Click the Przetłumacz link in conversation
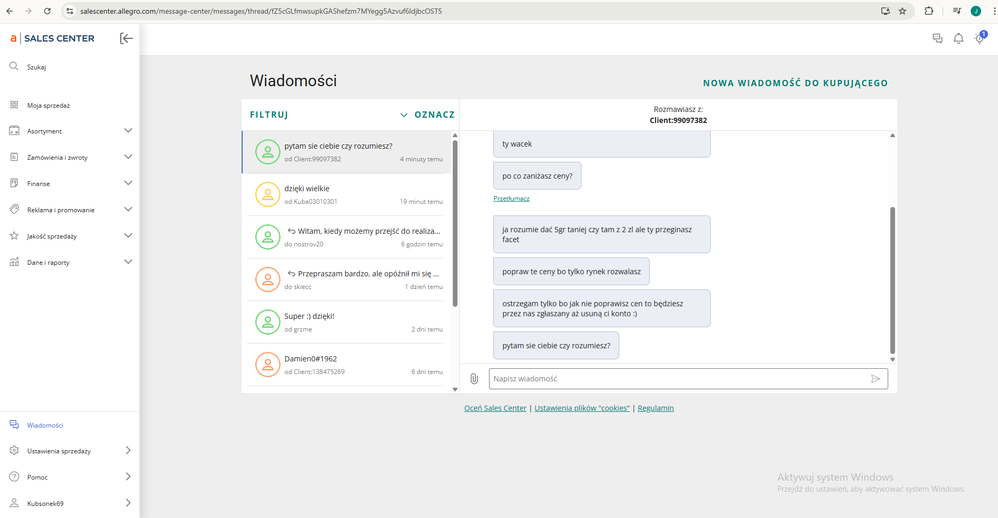This screenshot has height=518, width=998. 511,198
